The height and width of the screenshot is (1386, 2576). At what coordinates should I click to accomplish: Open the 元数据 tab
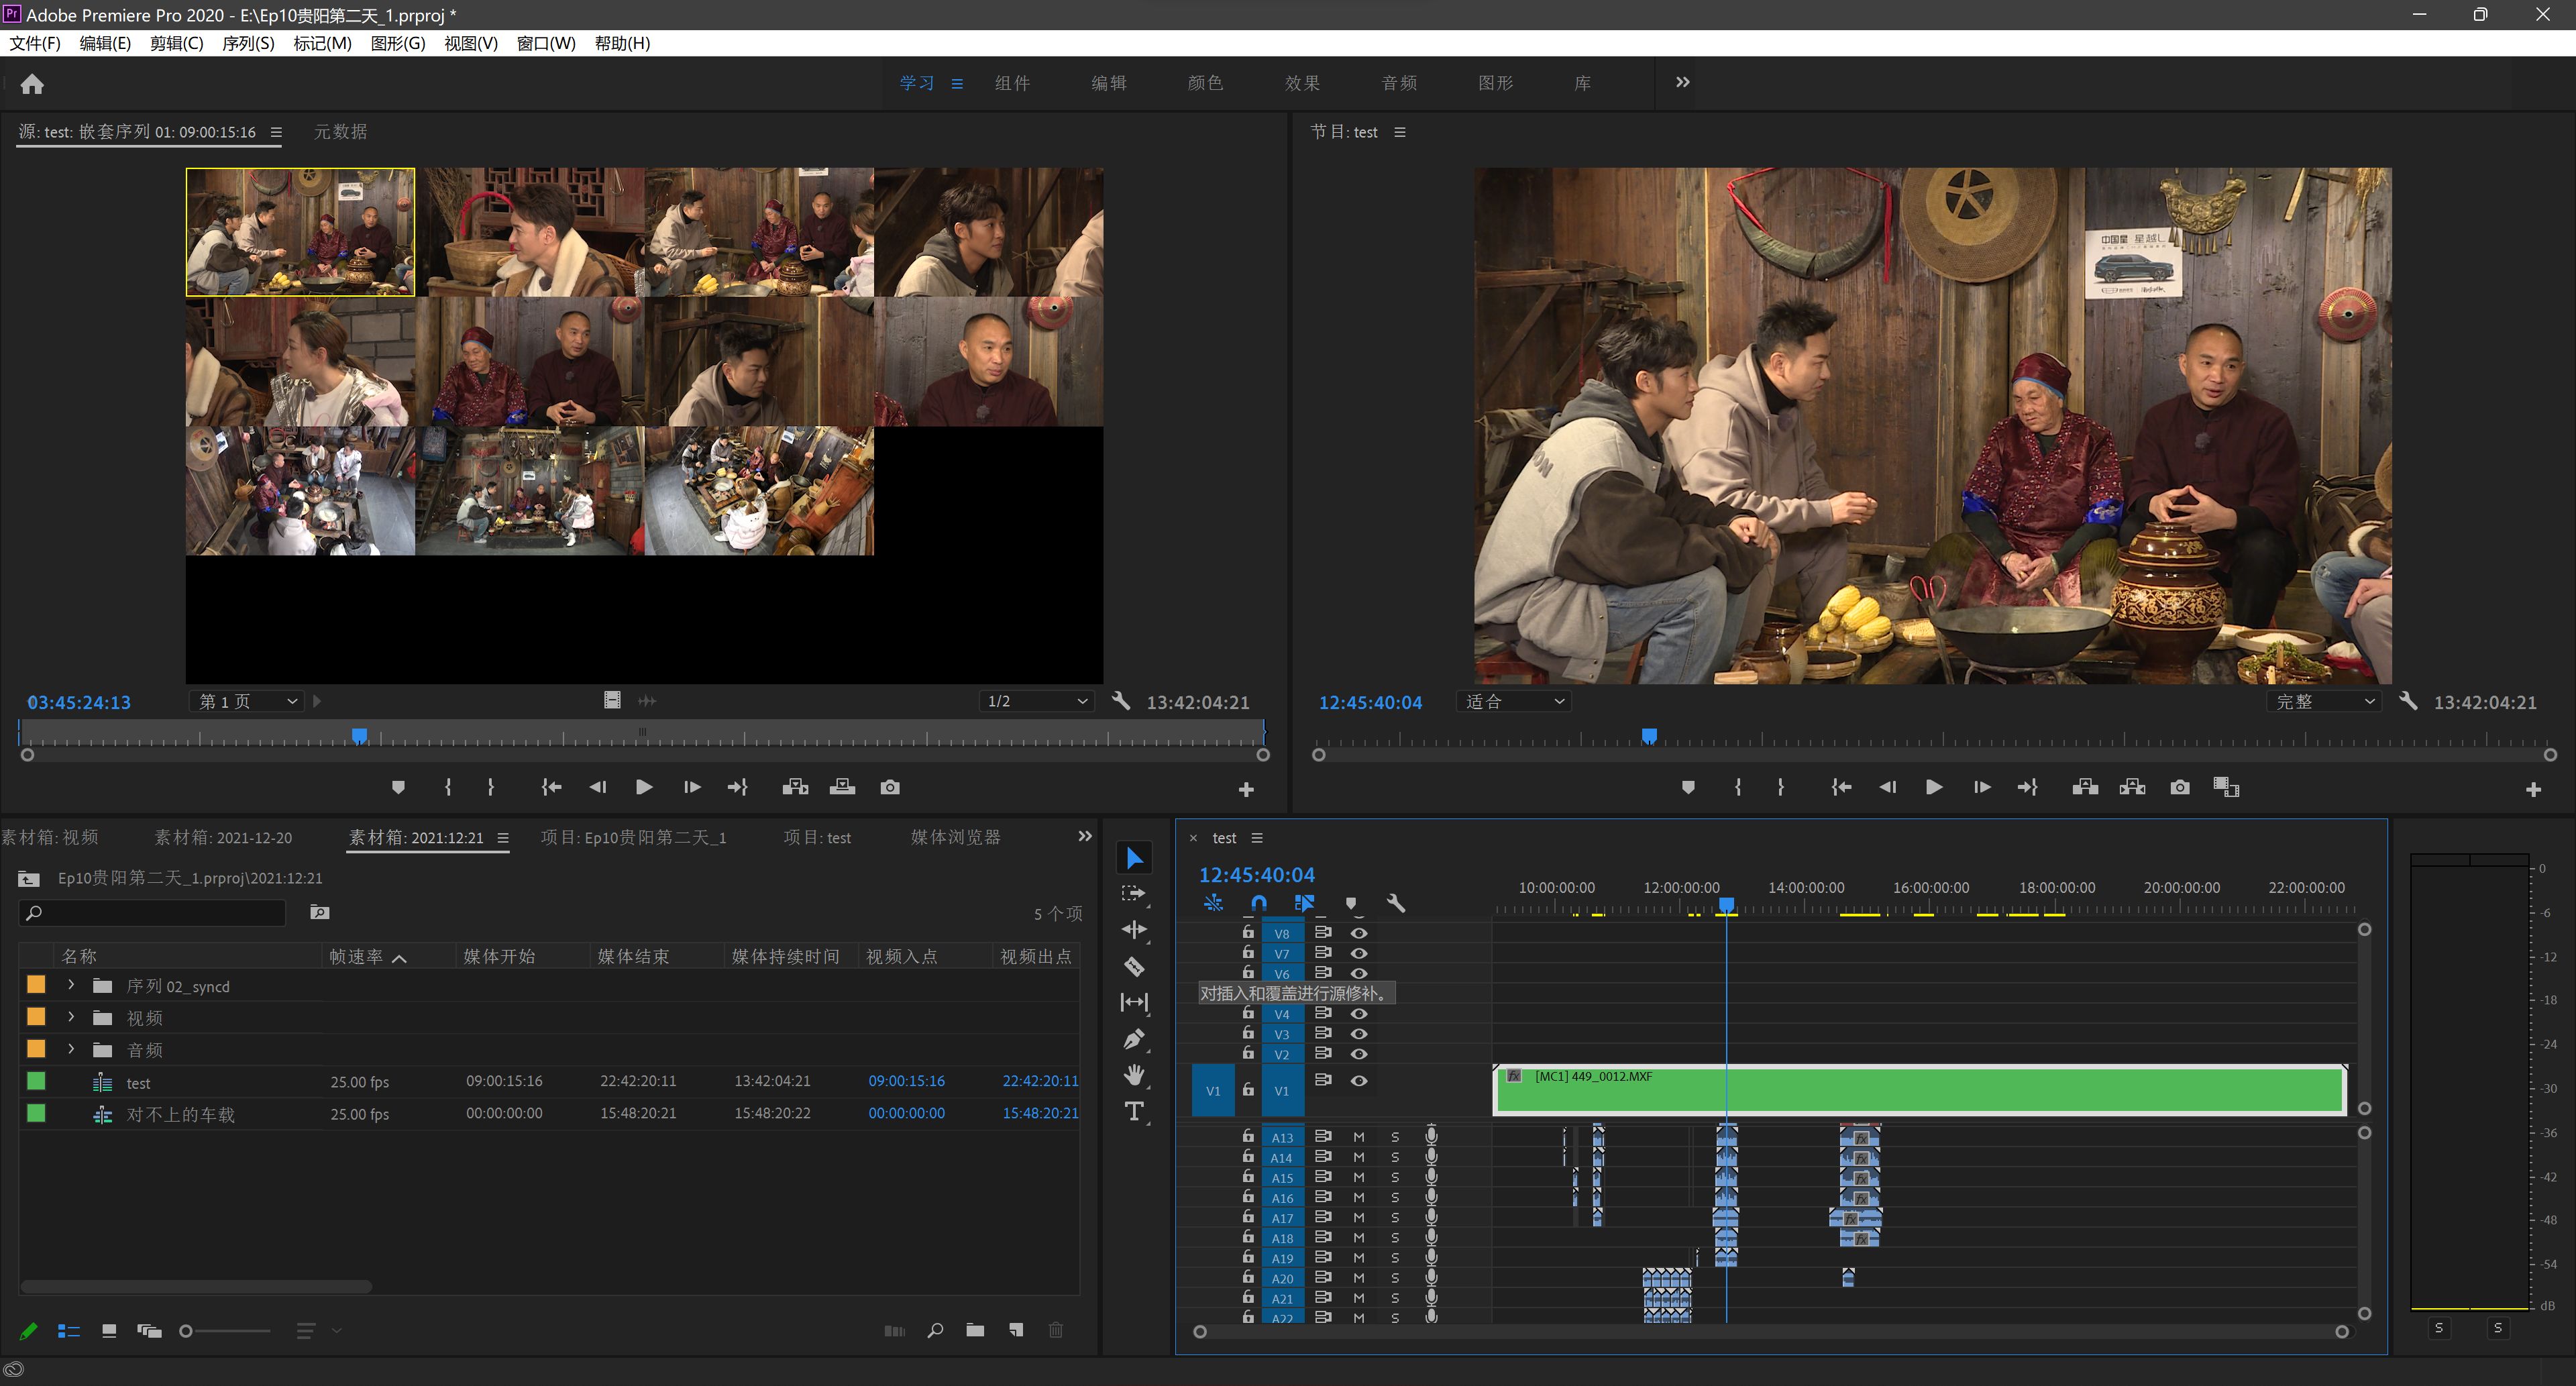pos(340,131)
